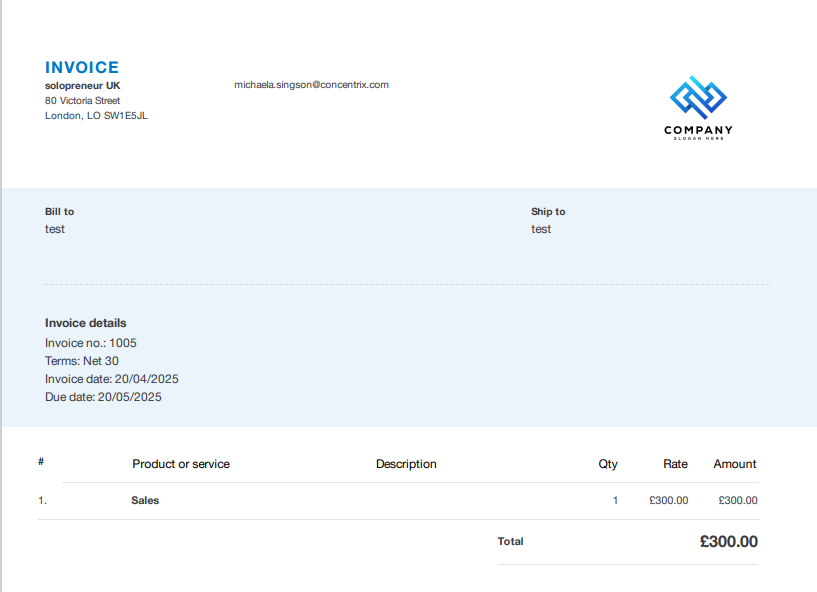The width and height of the screenshot is (817, 592).
Task: Click the test name under Ship to
Action: [x=541, y=229]
